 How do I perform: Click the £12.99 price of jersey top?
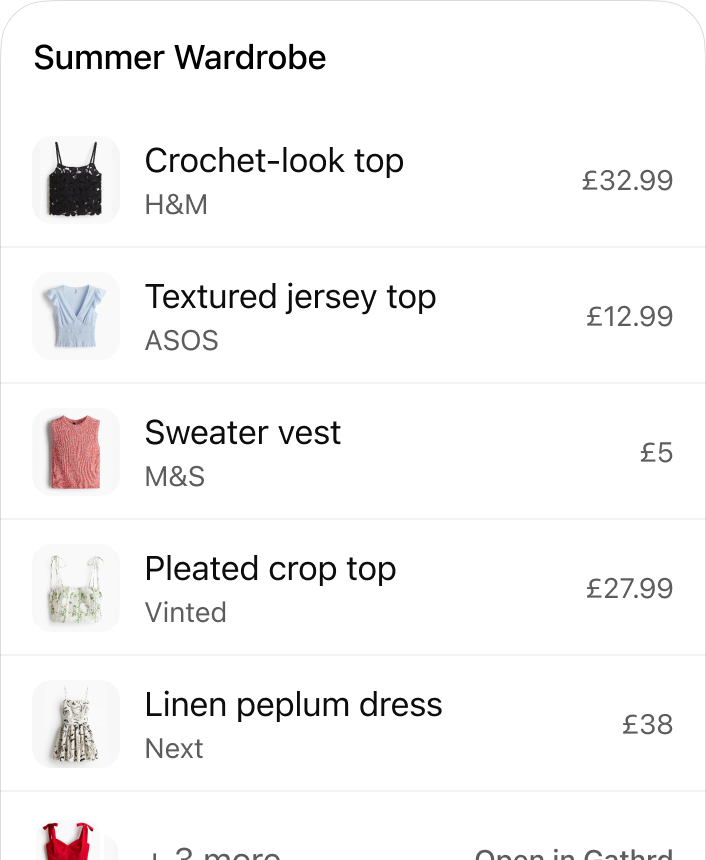click(x=629, y=317)
